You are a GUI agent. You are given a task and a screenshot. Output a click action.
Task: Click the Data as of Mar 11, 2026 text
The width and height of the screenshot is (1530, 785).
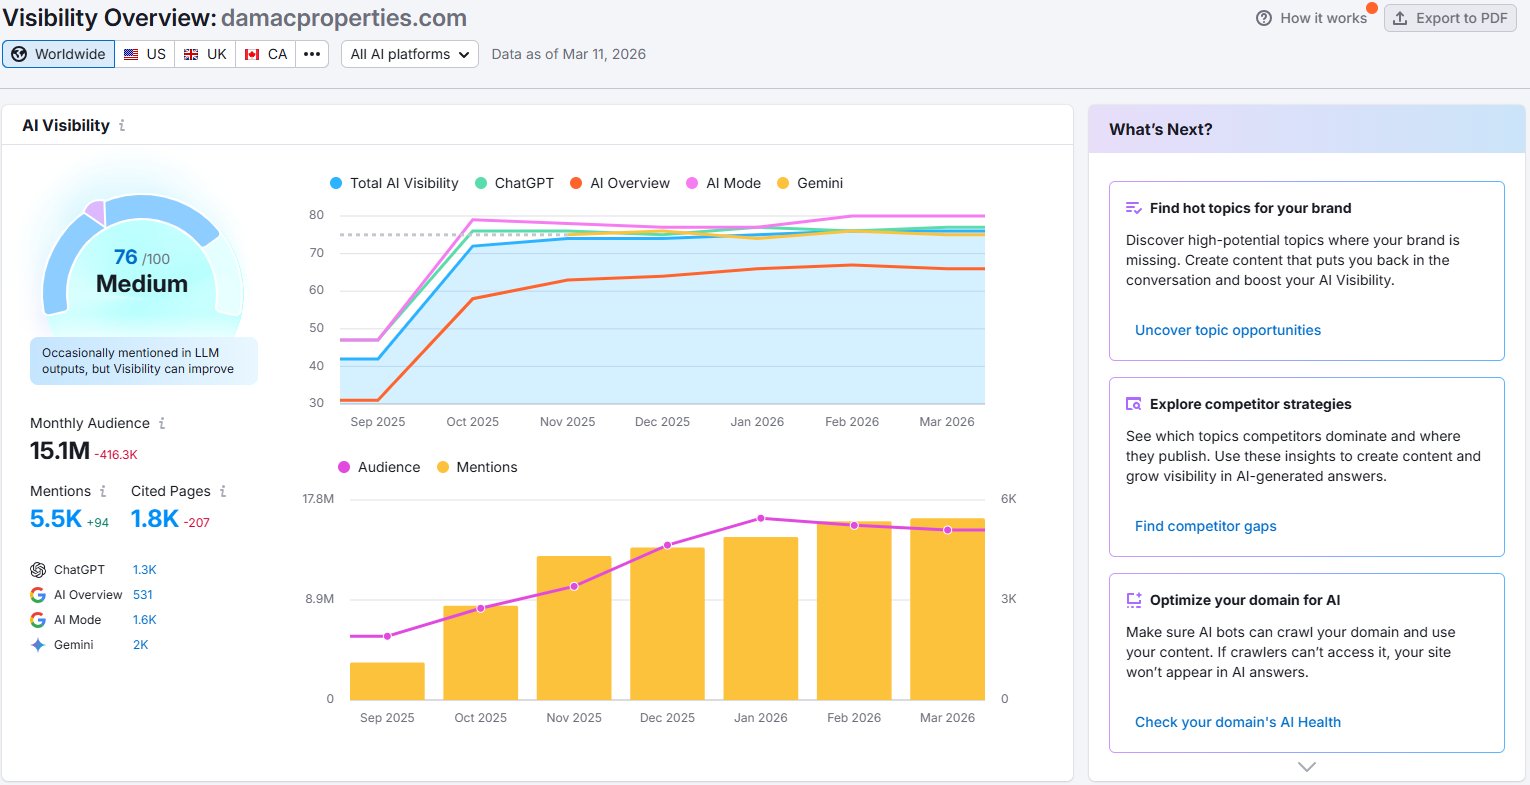569,54
